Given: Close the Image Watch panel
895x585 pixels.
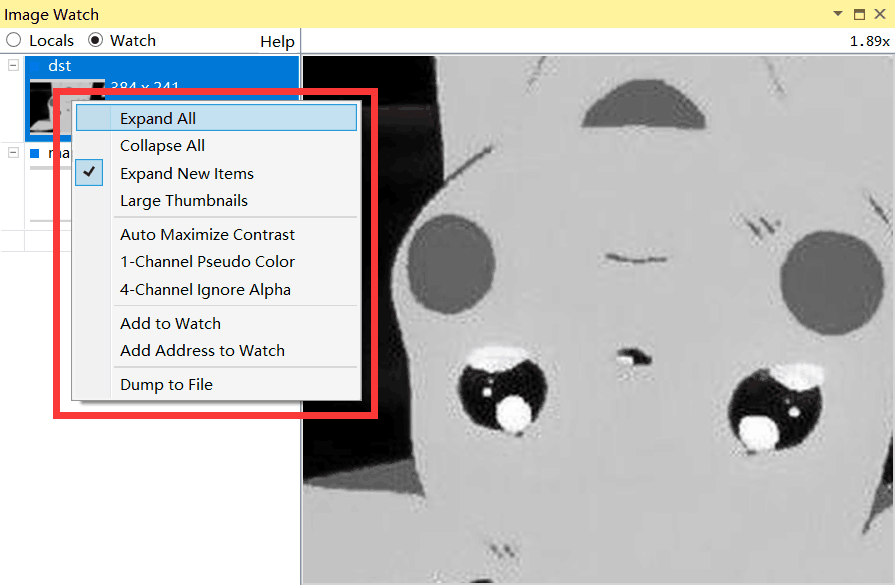Looking at the screenshot, I should coord(880,14).
